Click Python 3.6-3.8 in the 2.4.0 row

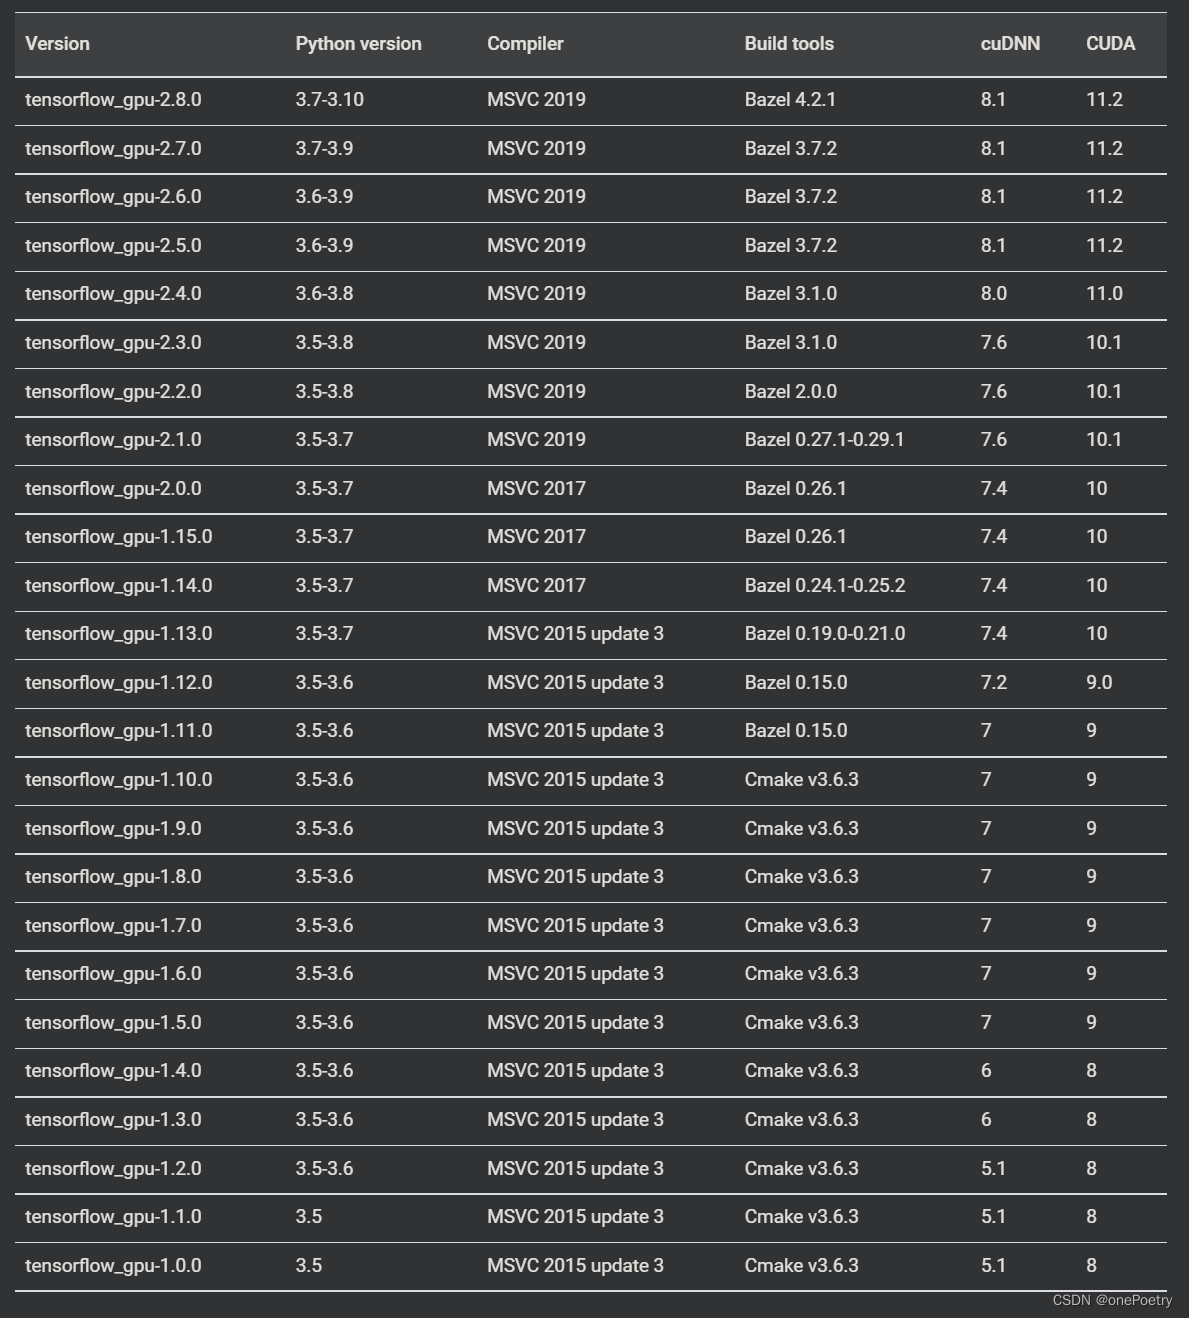[x=324, y=294]
